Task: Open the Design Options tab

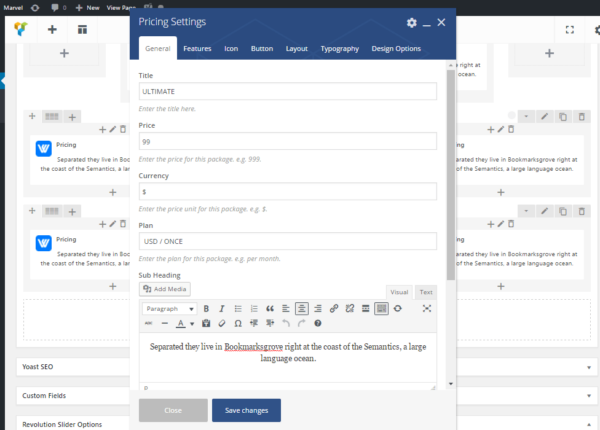Action: click(396, 48)
